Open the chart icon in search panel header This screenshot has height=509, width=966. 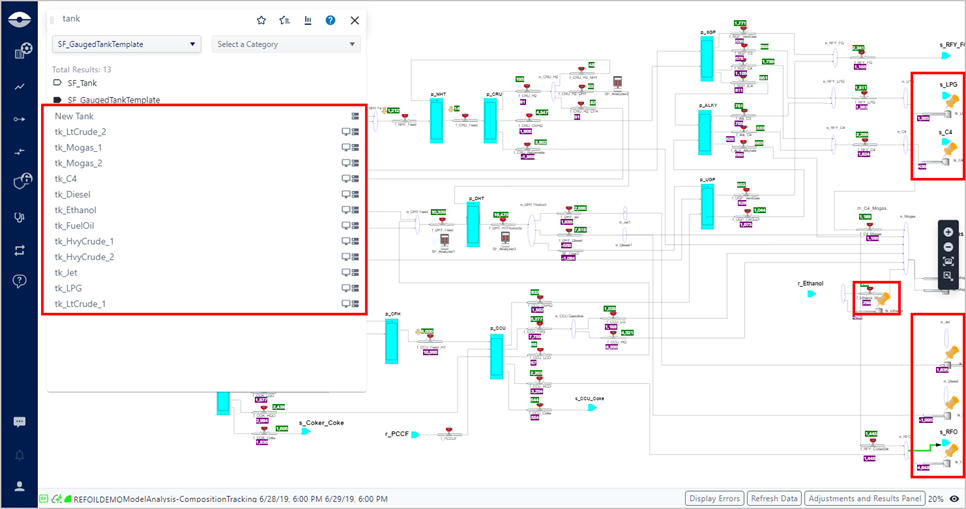click(308, 20)
